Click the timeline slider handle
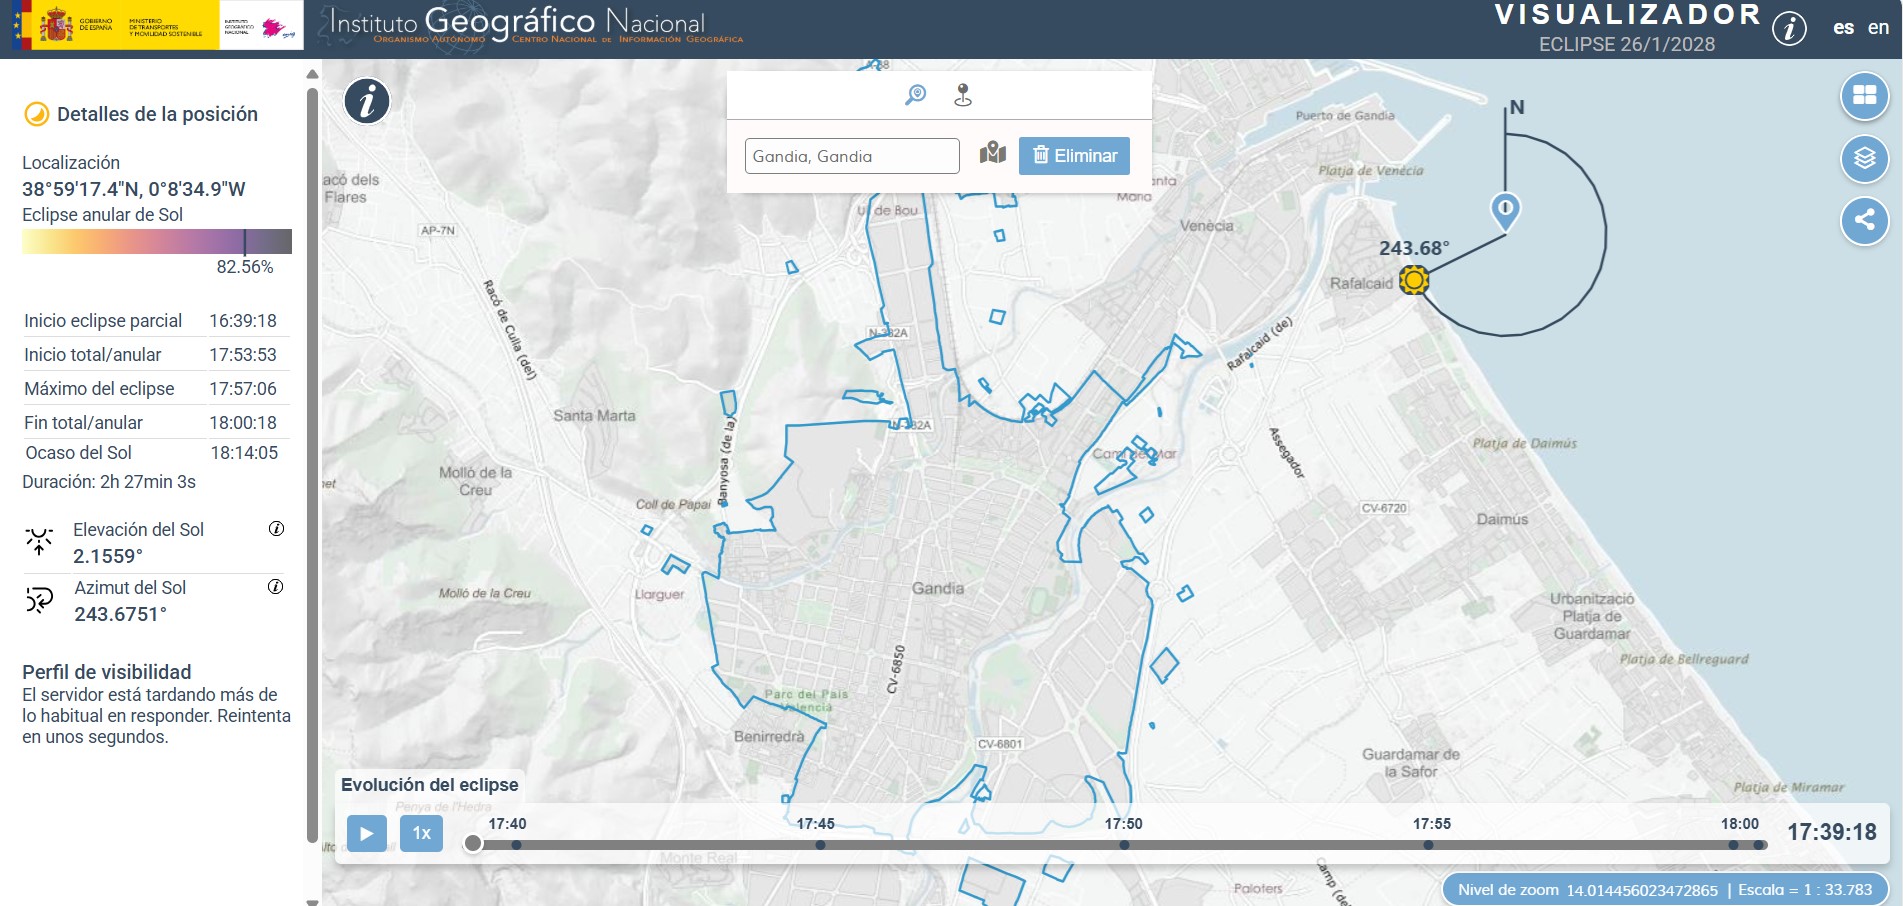This screenshot has width=1903, height=906. (x=473, y=844)
